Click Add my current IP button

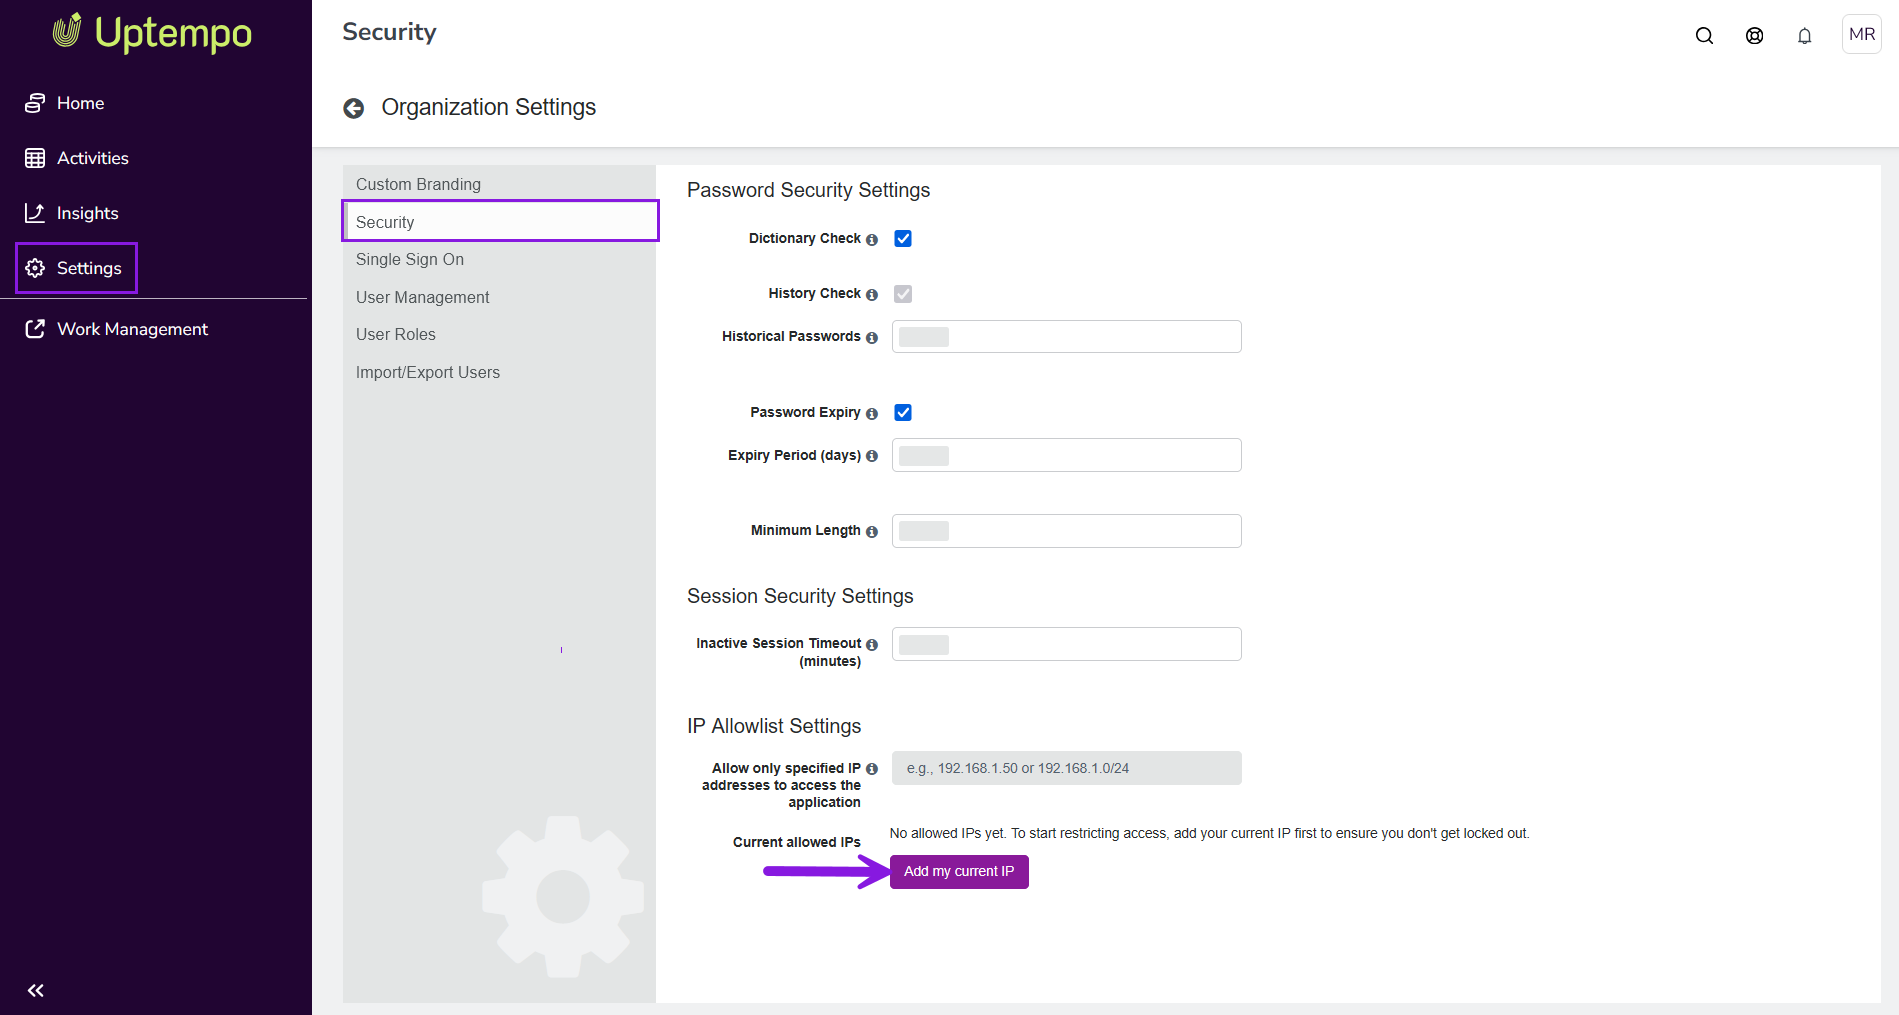click(x=959, y=871)
